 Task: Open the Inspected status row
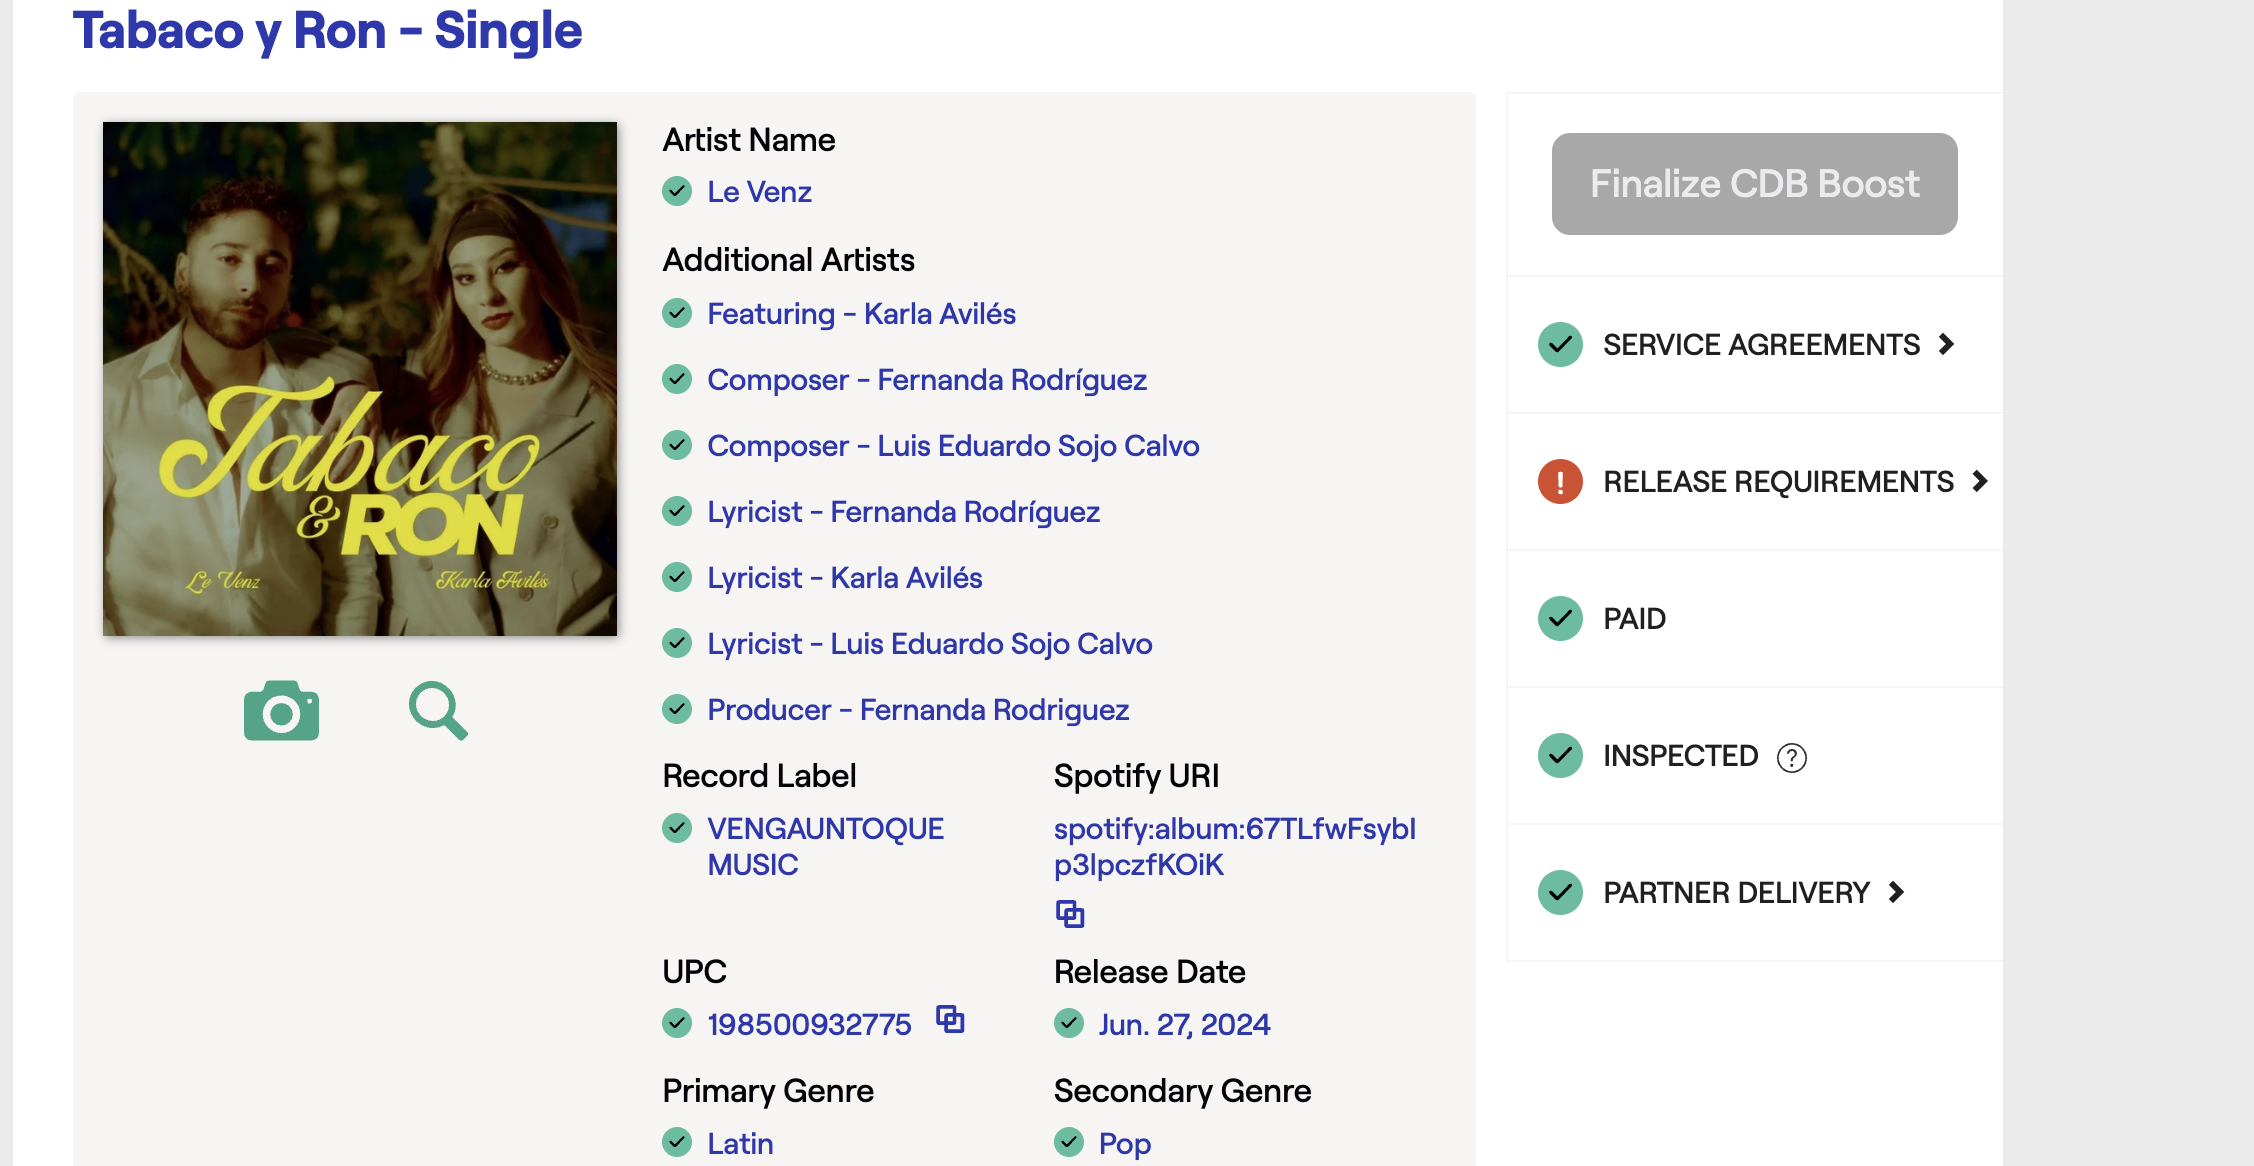tap(1754, 756)
